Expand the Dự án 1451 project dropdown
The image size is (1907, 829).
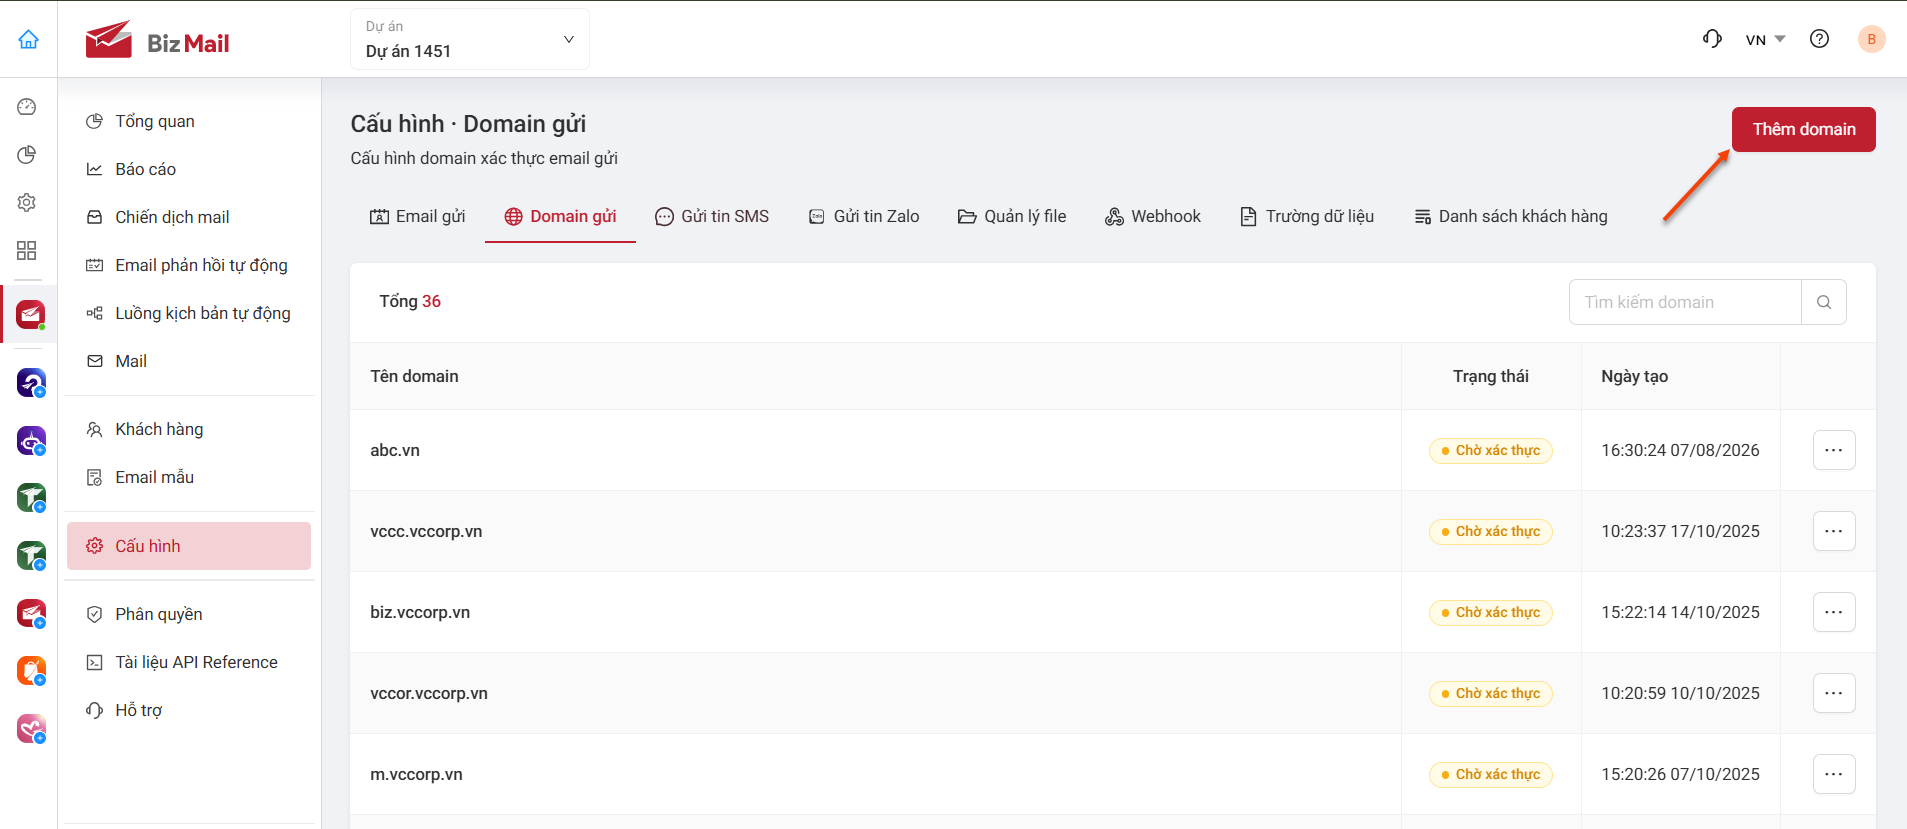[x=470, y=39]
